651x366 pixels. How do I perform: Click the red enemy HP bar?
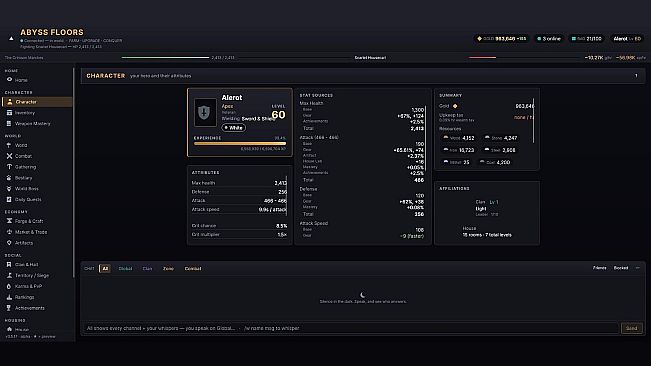pyautogui.click(x=482, y=58)
